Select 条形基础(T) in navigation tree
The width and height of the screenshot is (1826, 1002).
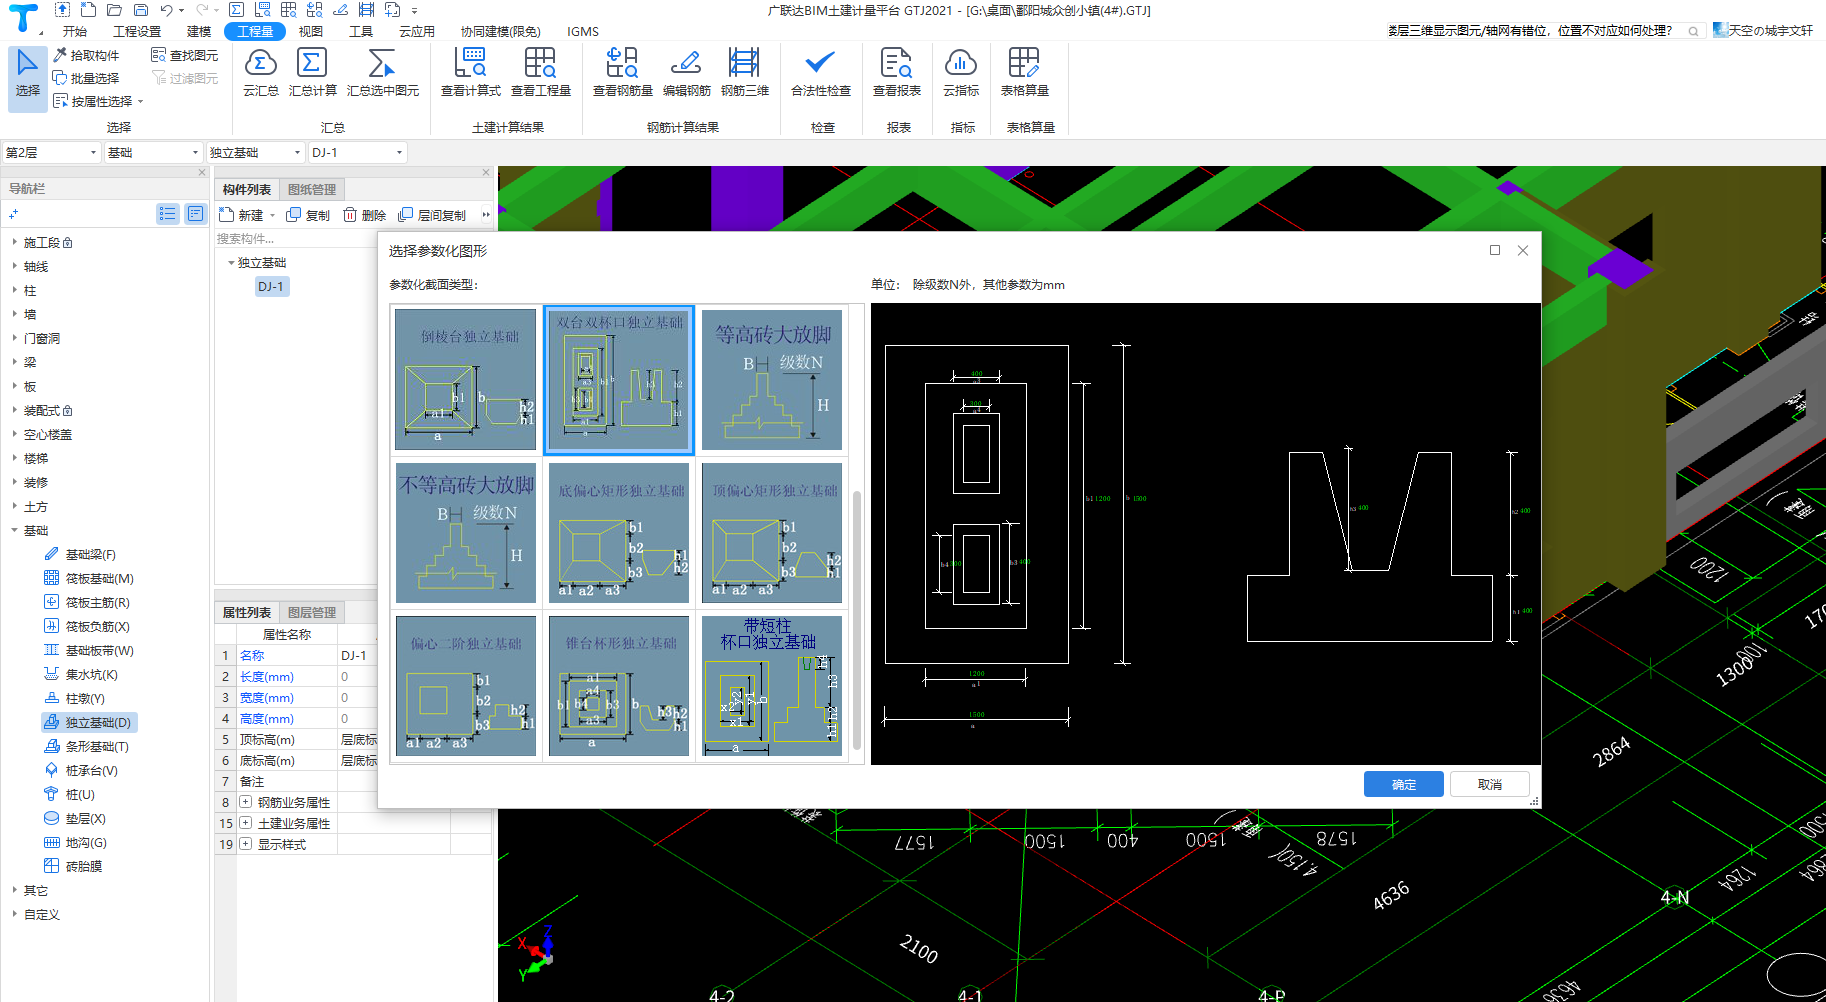[x=86, y=746]
